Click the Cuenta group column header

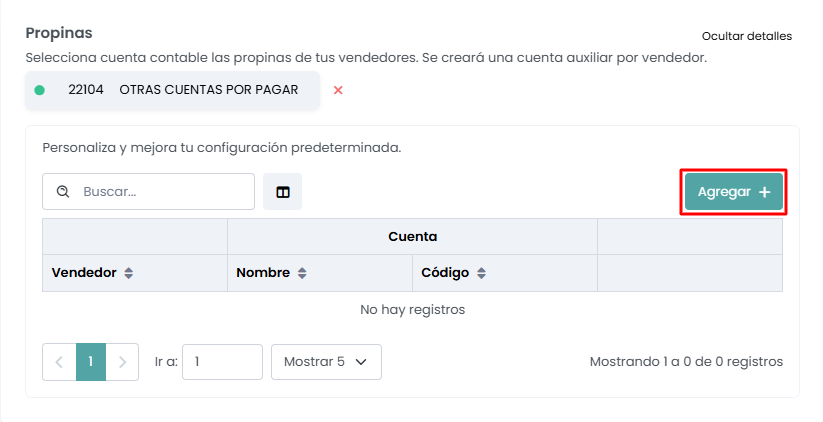click(412, 237)
